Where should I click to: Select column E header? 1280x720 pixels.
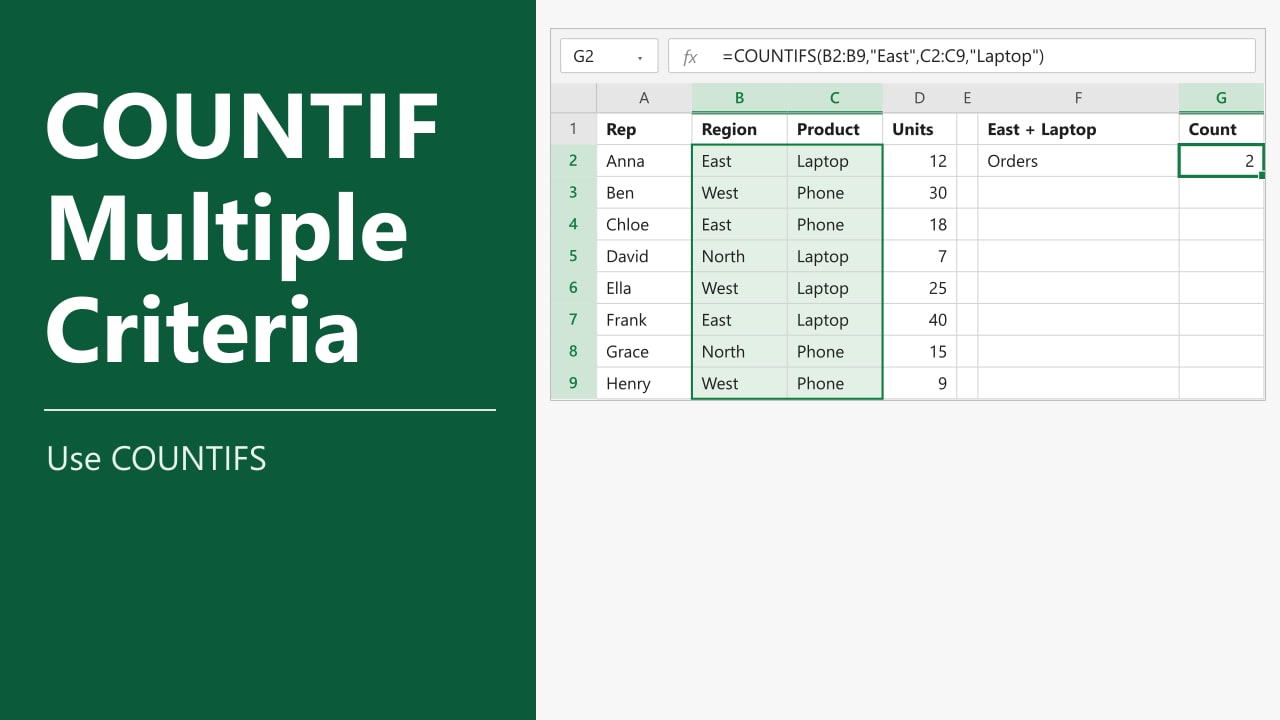(967, 98)
